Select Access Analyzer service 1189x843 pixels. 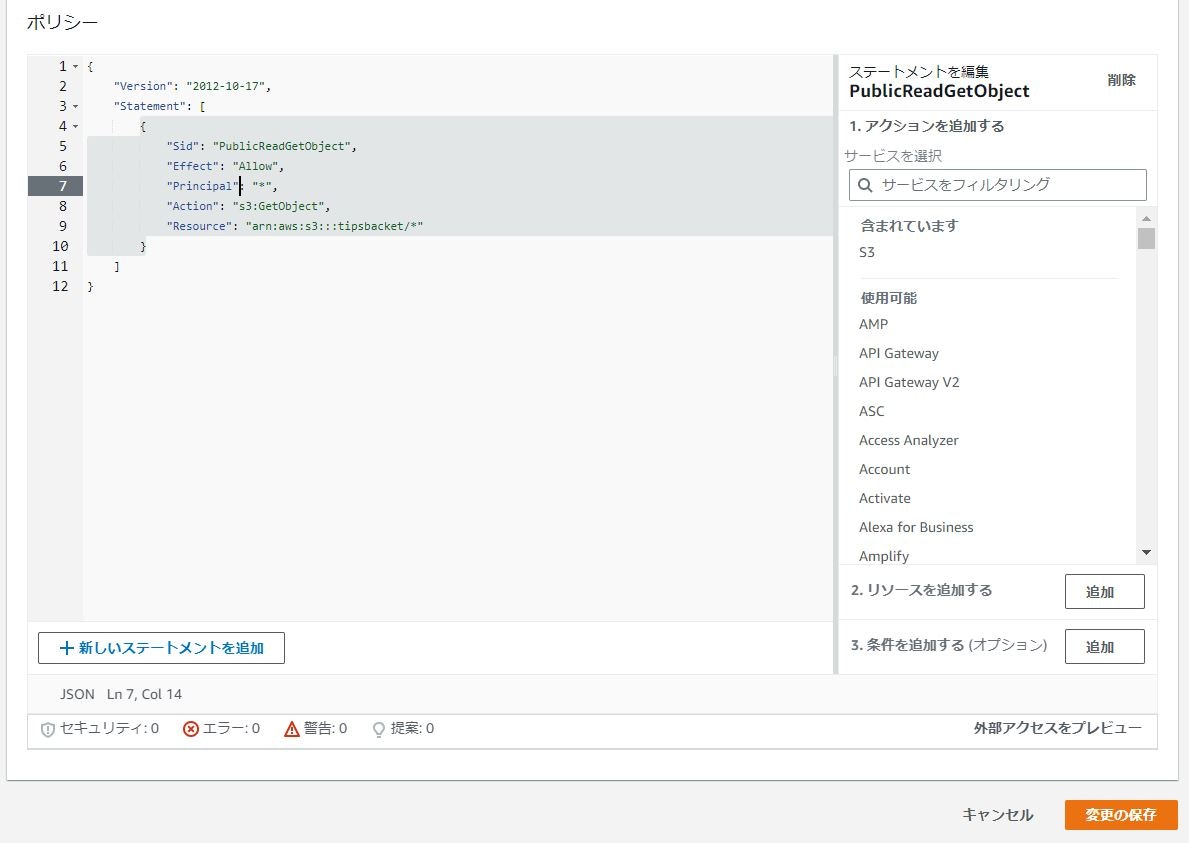(x=908, y=440)
